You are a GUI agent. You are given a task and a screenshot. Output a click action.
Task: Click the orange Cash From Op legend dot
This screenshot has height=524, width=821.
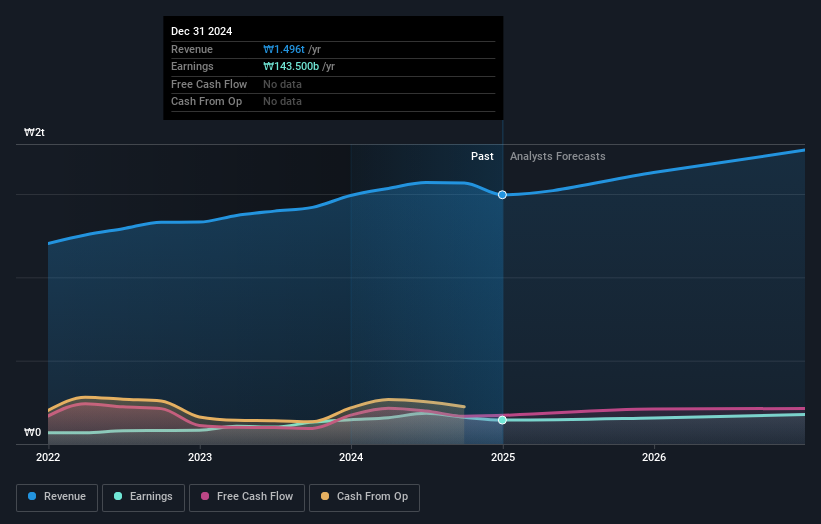[325, 496]
